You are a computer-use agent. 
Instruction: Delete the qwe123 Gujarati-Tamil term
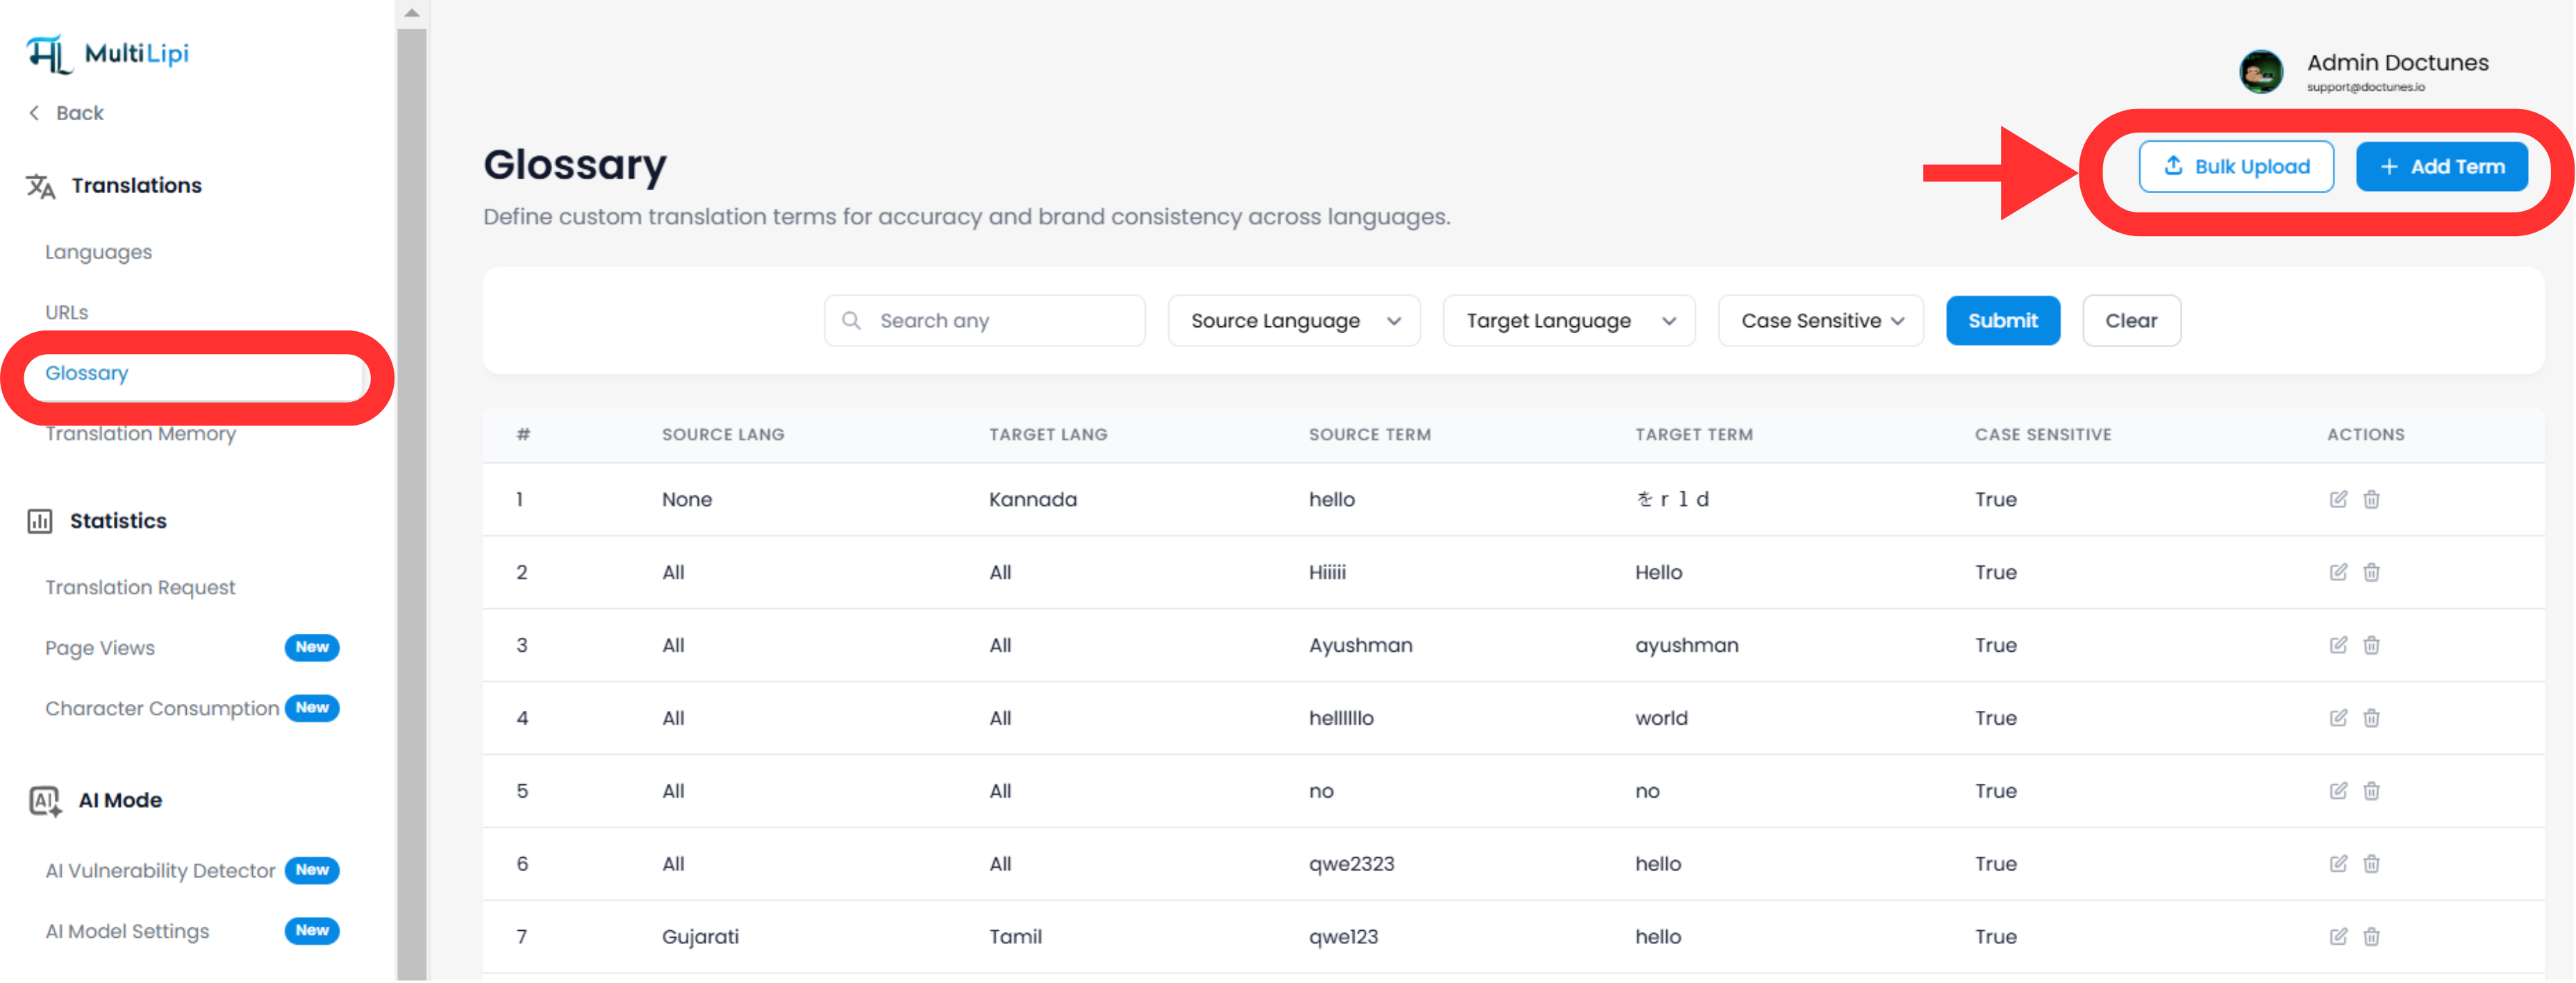pos(2371,938)
